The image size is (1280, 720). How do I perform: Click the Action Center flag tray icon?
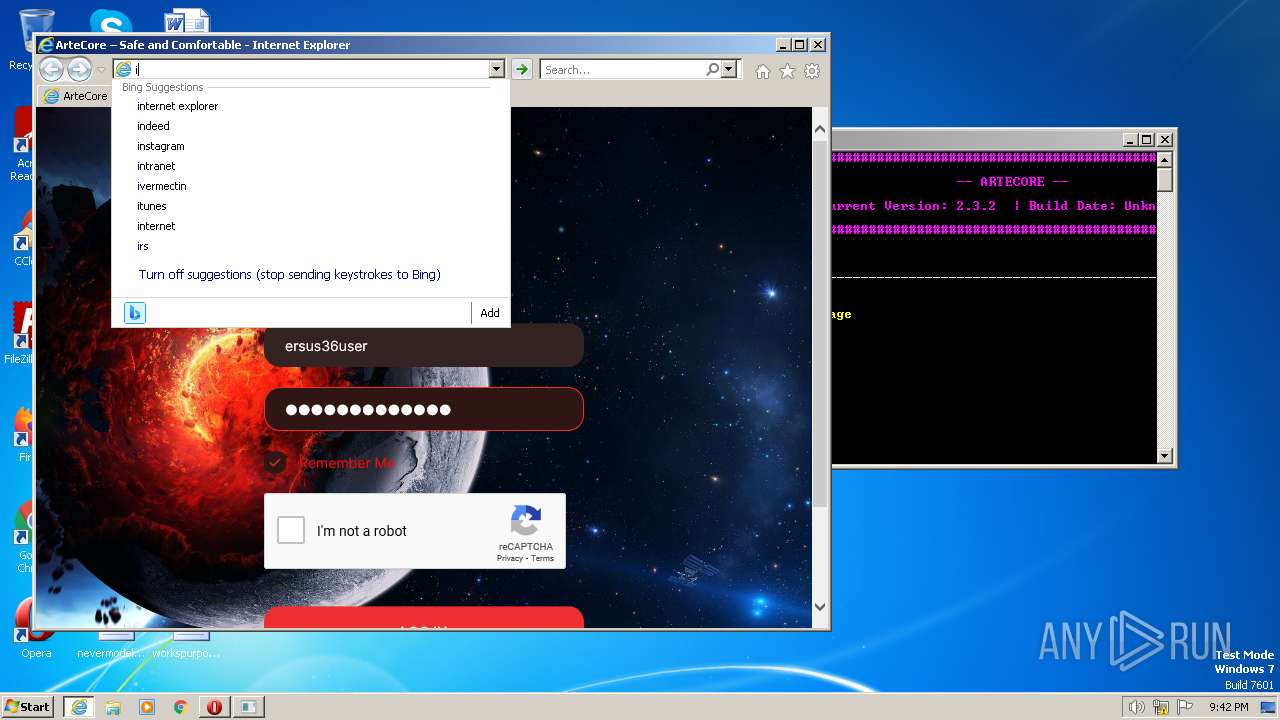coord(1186,707)
